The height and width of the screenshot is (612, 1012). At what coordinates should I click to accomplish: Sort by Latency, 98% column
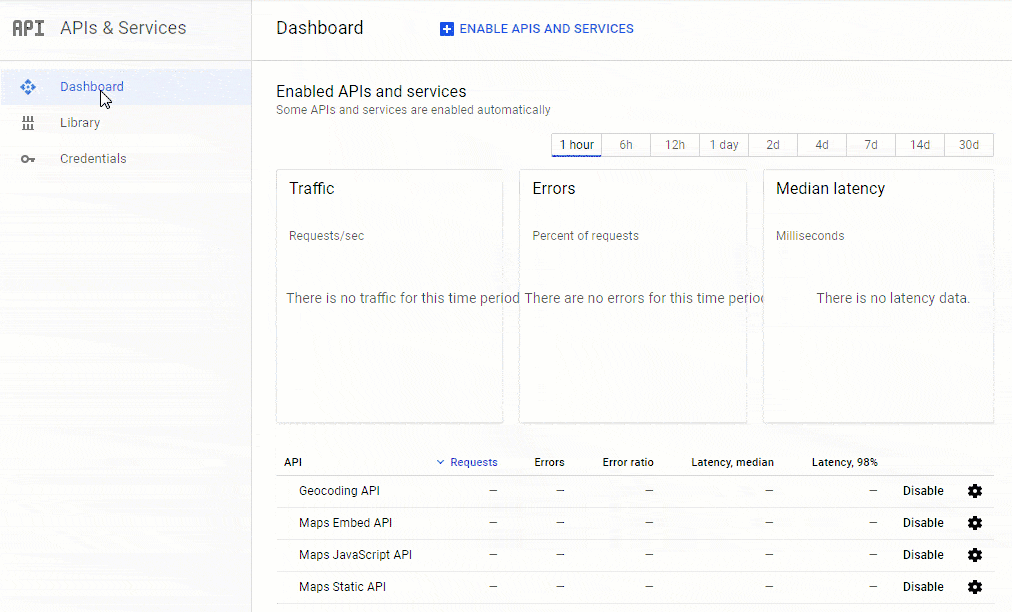[845, 462]
